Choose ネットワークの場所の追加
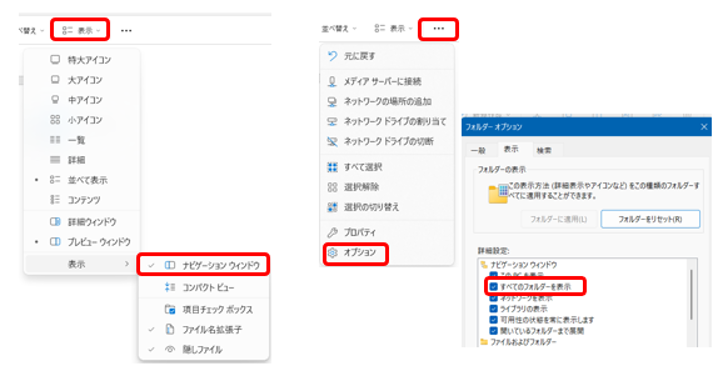This screenshot has width=723, height=366. tap(386, 101)
